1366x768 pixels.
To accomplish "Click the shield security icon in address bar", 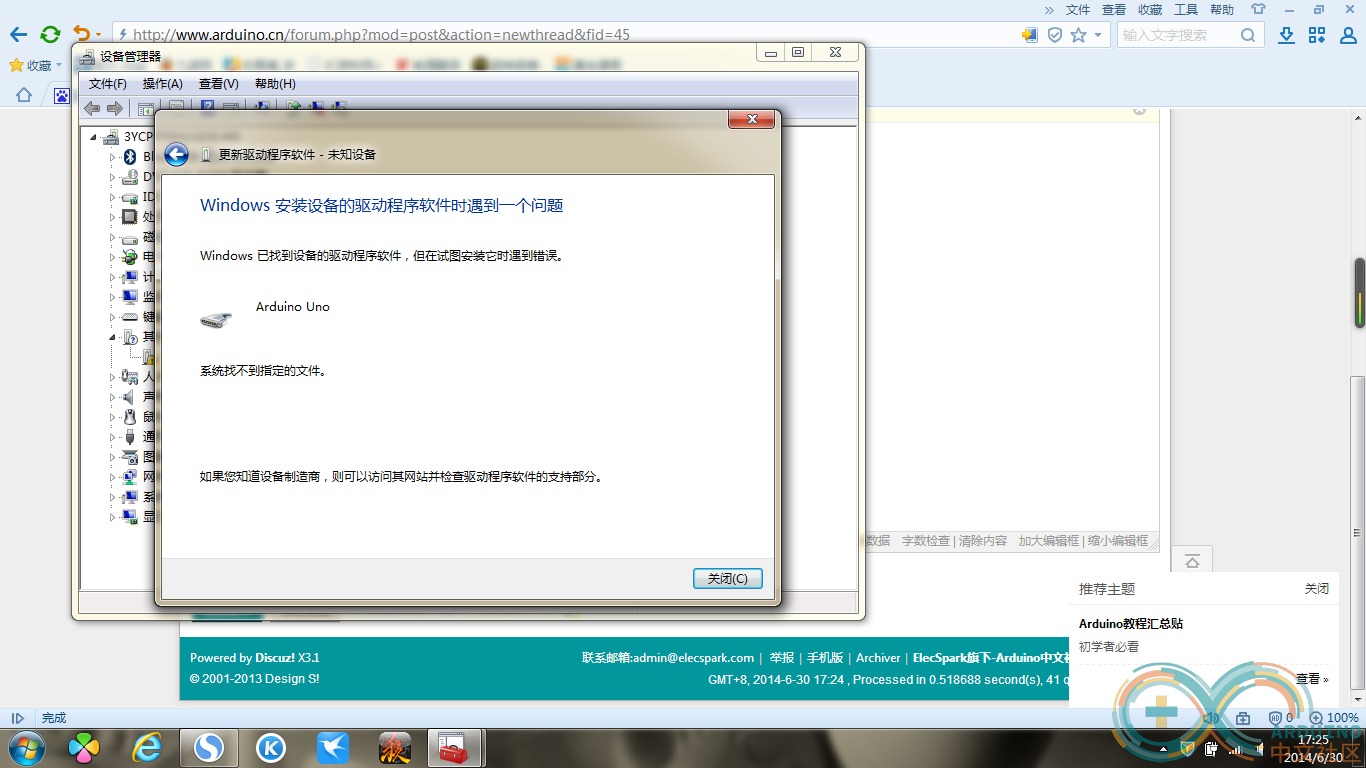I will point(1055,35).
